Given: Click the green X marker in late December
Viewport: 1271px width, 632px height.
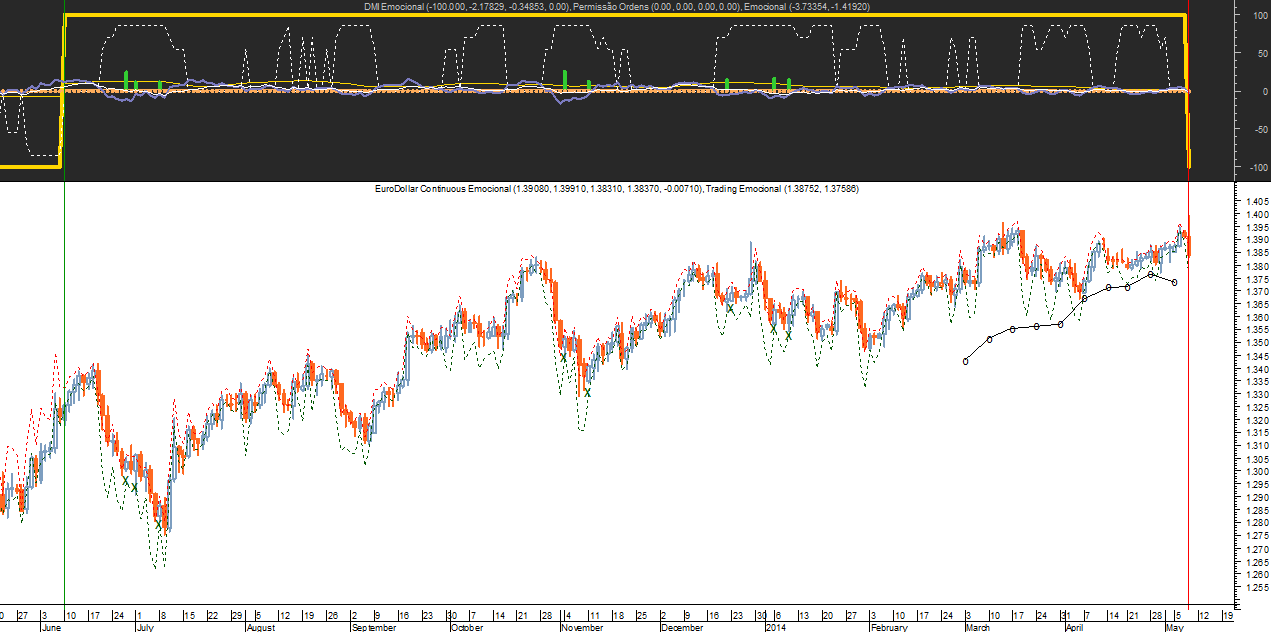Looking at the screenshot, I should coord(730,309).
